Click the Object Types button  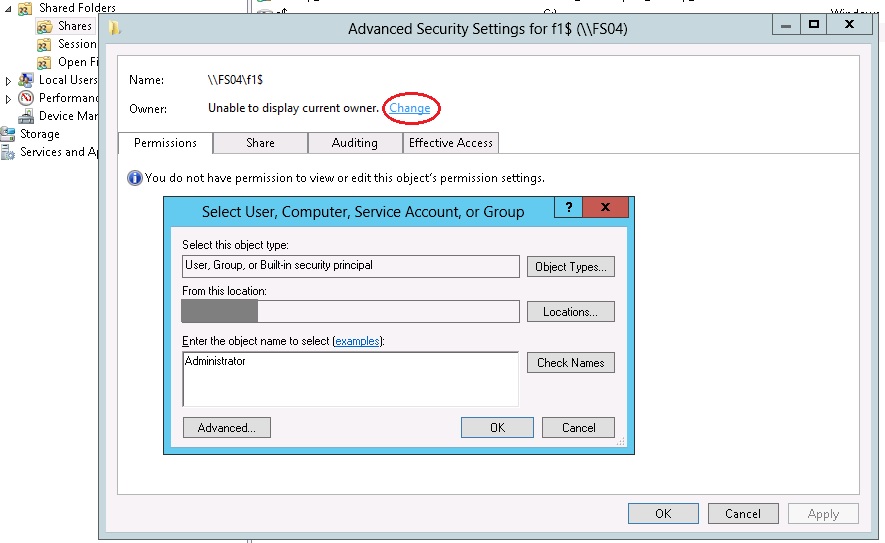coord(571,266)
